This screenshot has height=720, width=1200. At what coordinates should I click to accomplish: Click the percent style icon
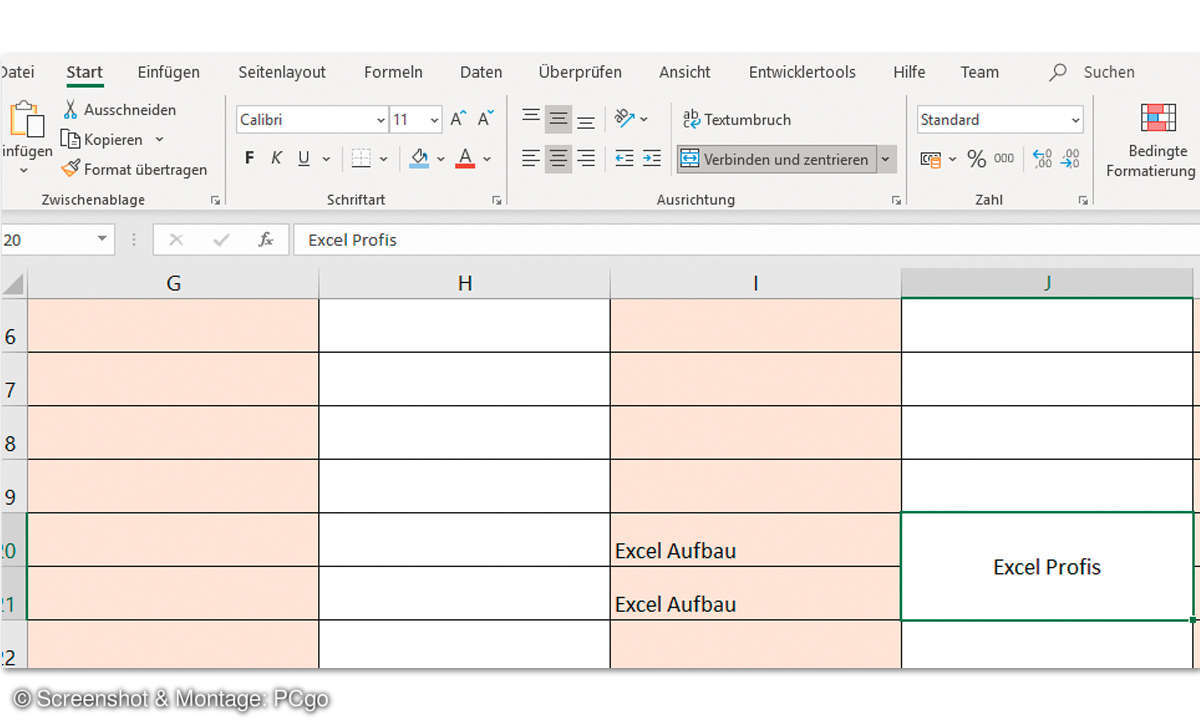point(976,159)
